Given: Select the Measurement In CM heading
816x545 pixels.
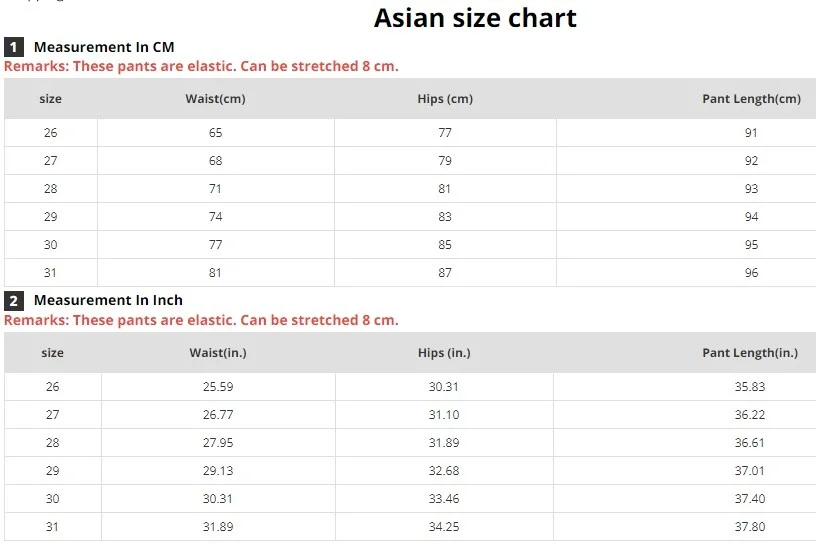Looking at the screenshot, I should tap(104, 47).
